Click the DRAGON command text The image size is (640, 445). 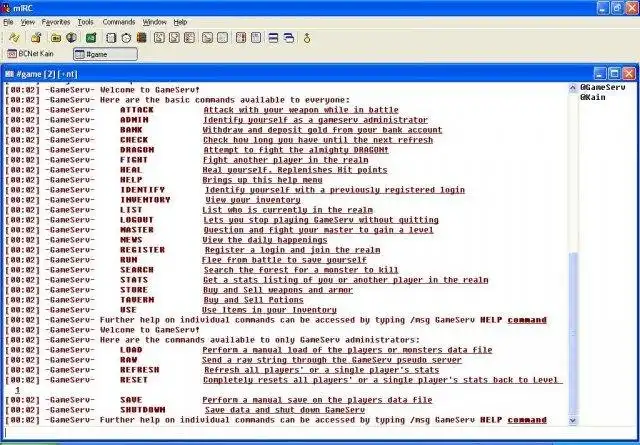[x=137, y=150]
